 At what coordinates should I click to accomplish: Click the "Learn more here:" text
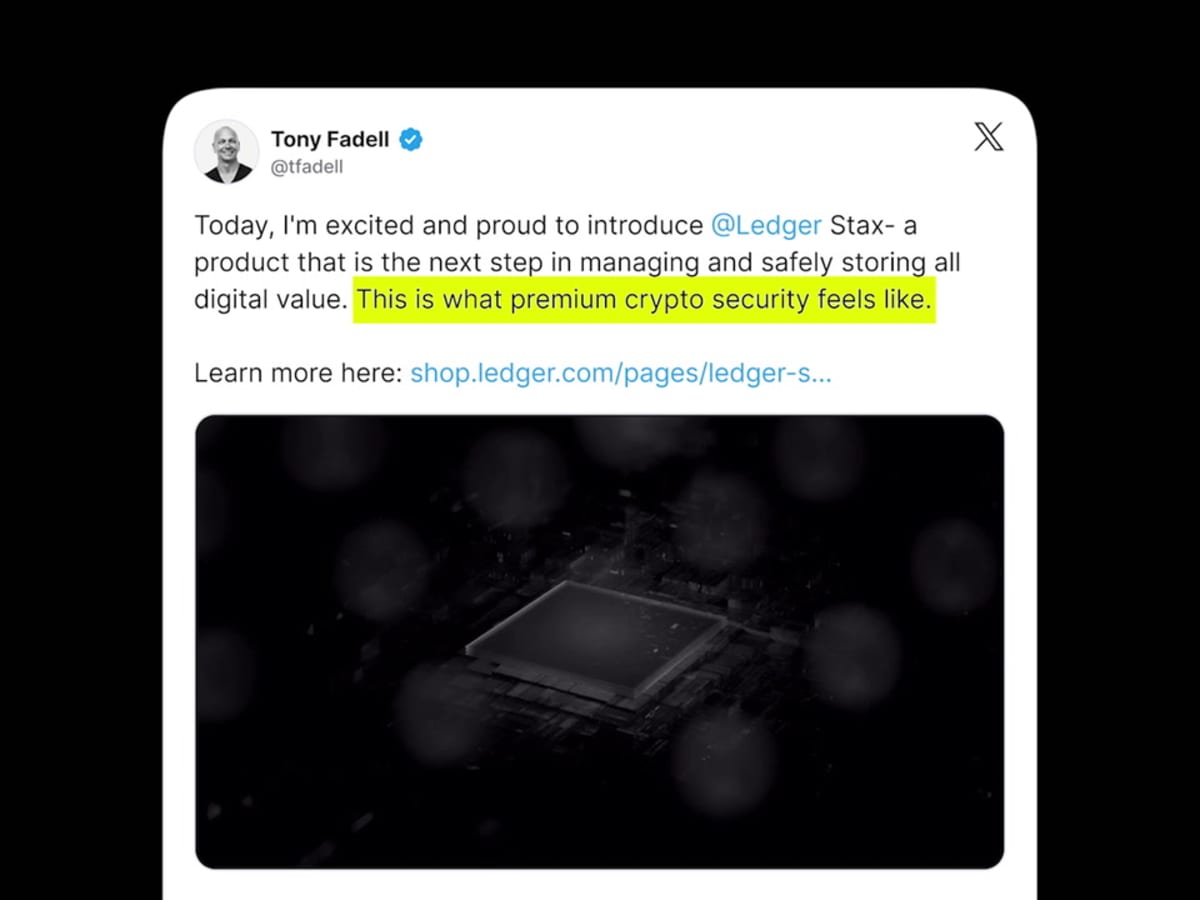point(297,373)
